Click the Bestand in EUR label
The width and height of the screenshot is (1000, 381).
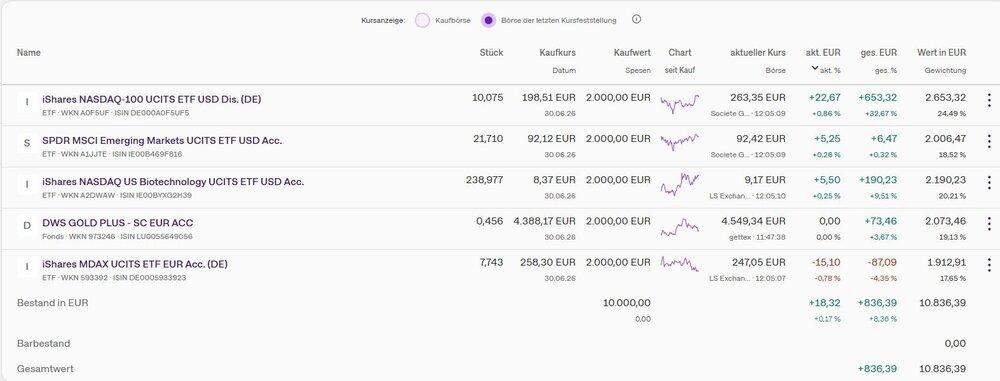point(52,303)
